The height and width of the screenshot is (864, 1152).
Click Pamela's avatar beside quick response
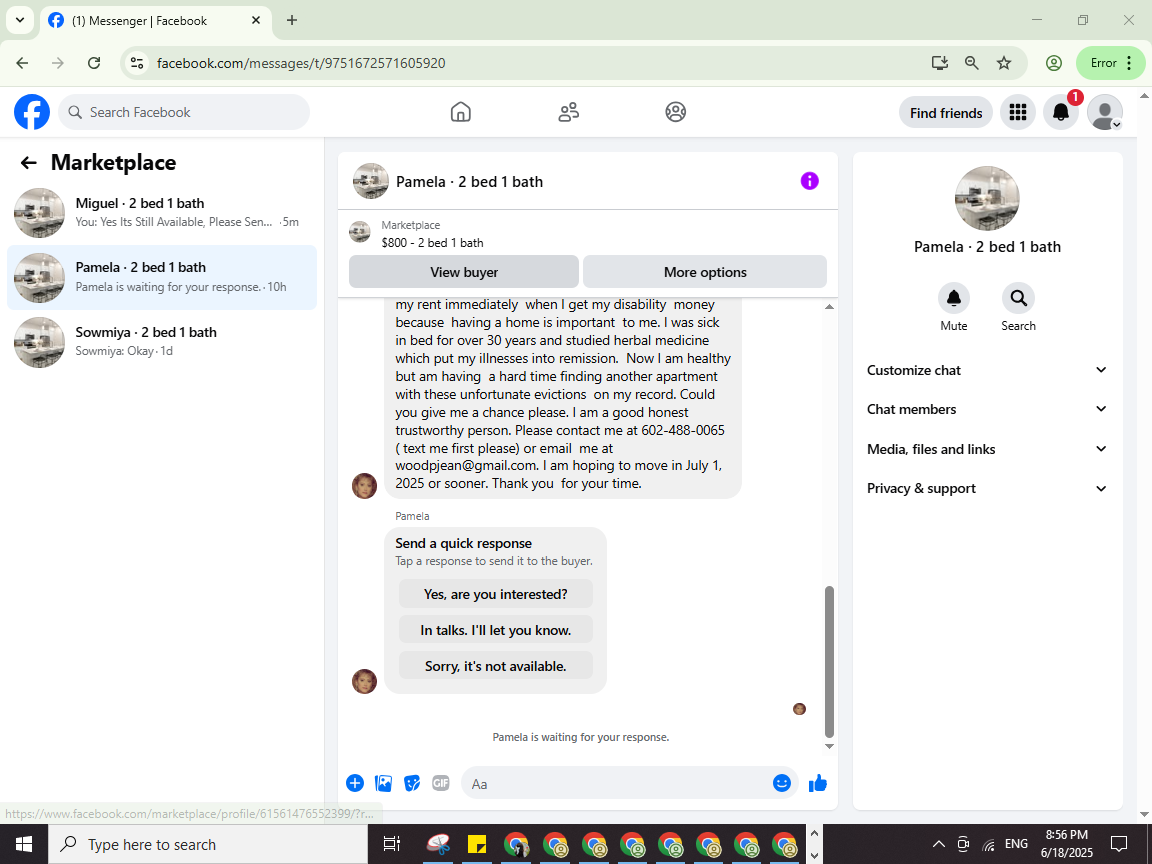[x=364, y=681]
